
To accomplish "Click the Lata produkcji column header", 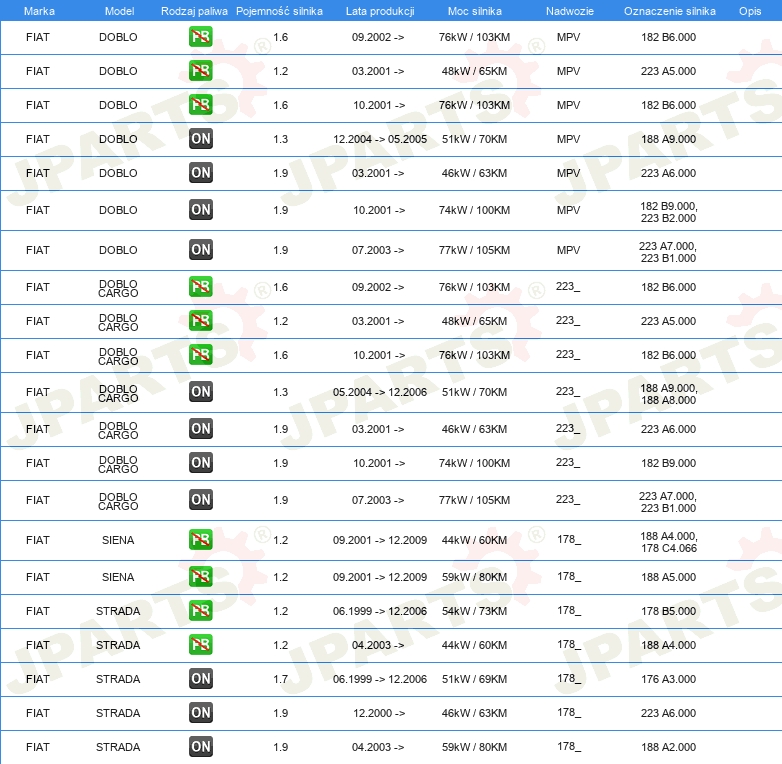I will [x=380, y=11].
